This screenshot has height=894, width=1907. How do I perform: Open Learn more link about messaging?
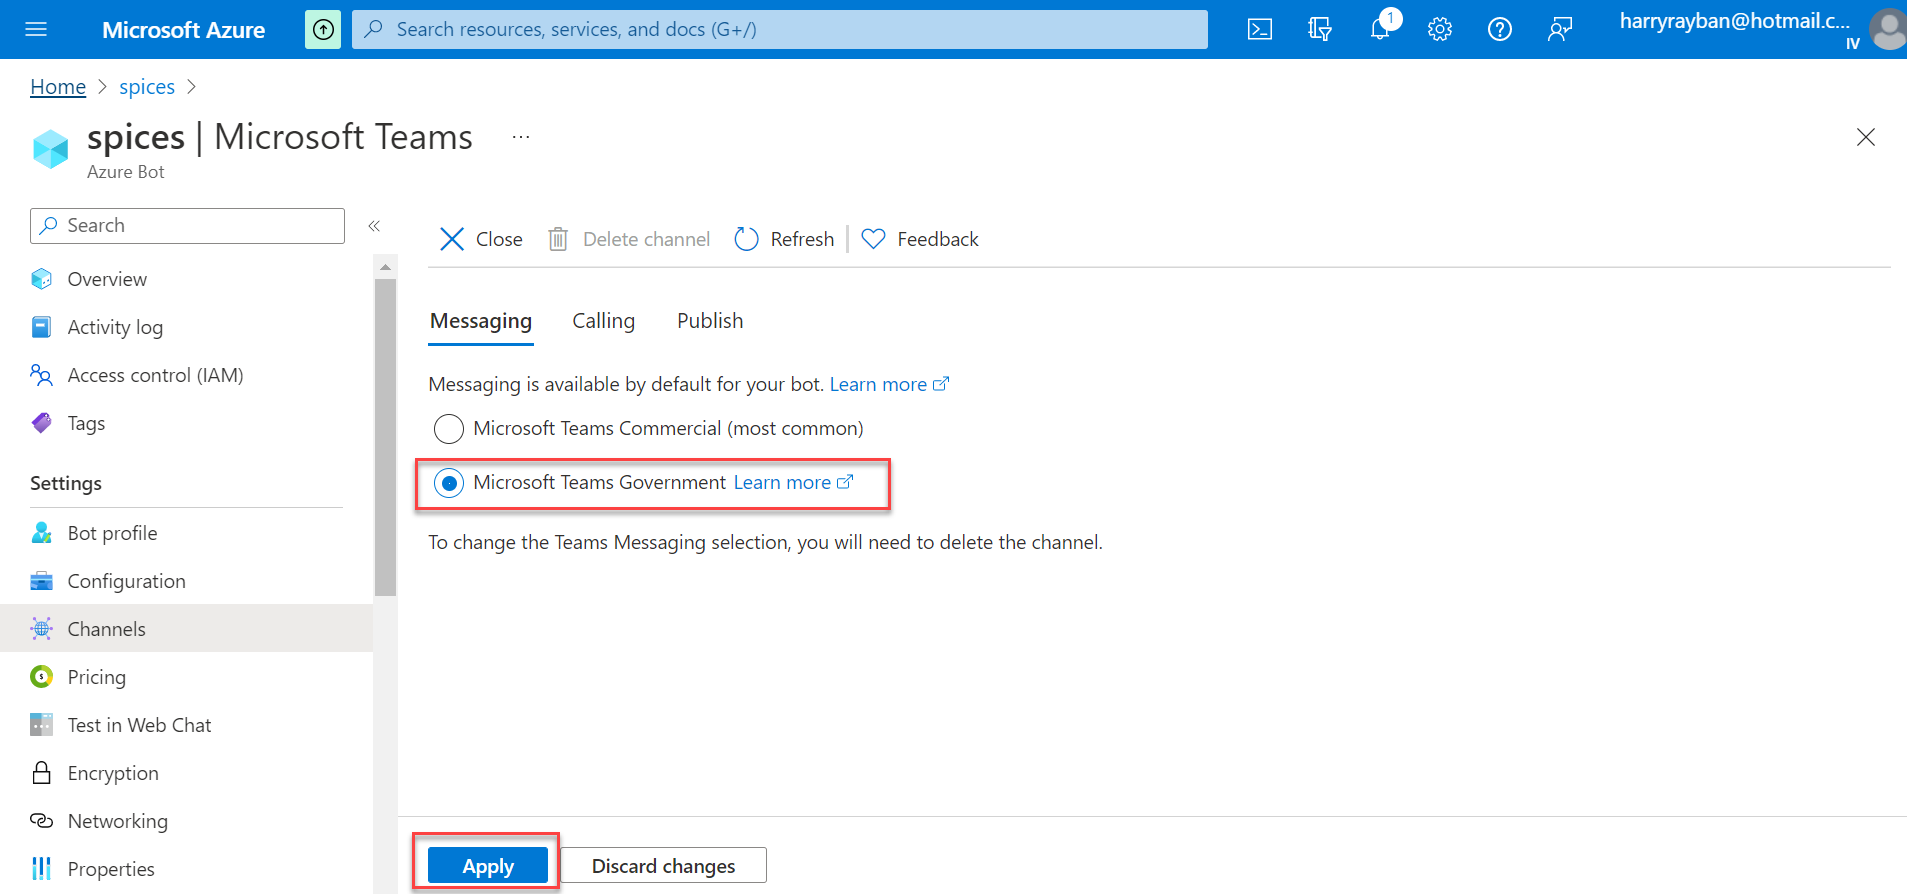[x=889, y=384]
